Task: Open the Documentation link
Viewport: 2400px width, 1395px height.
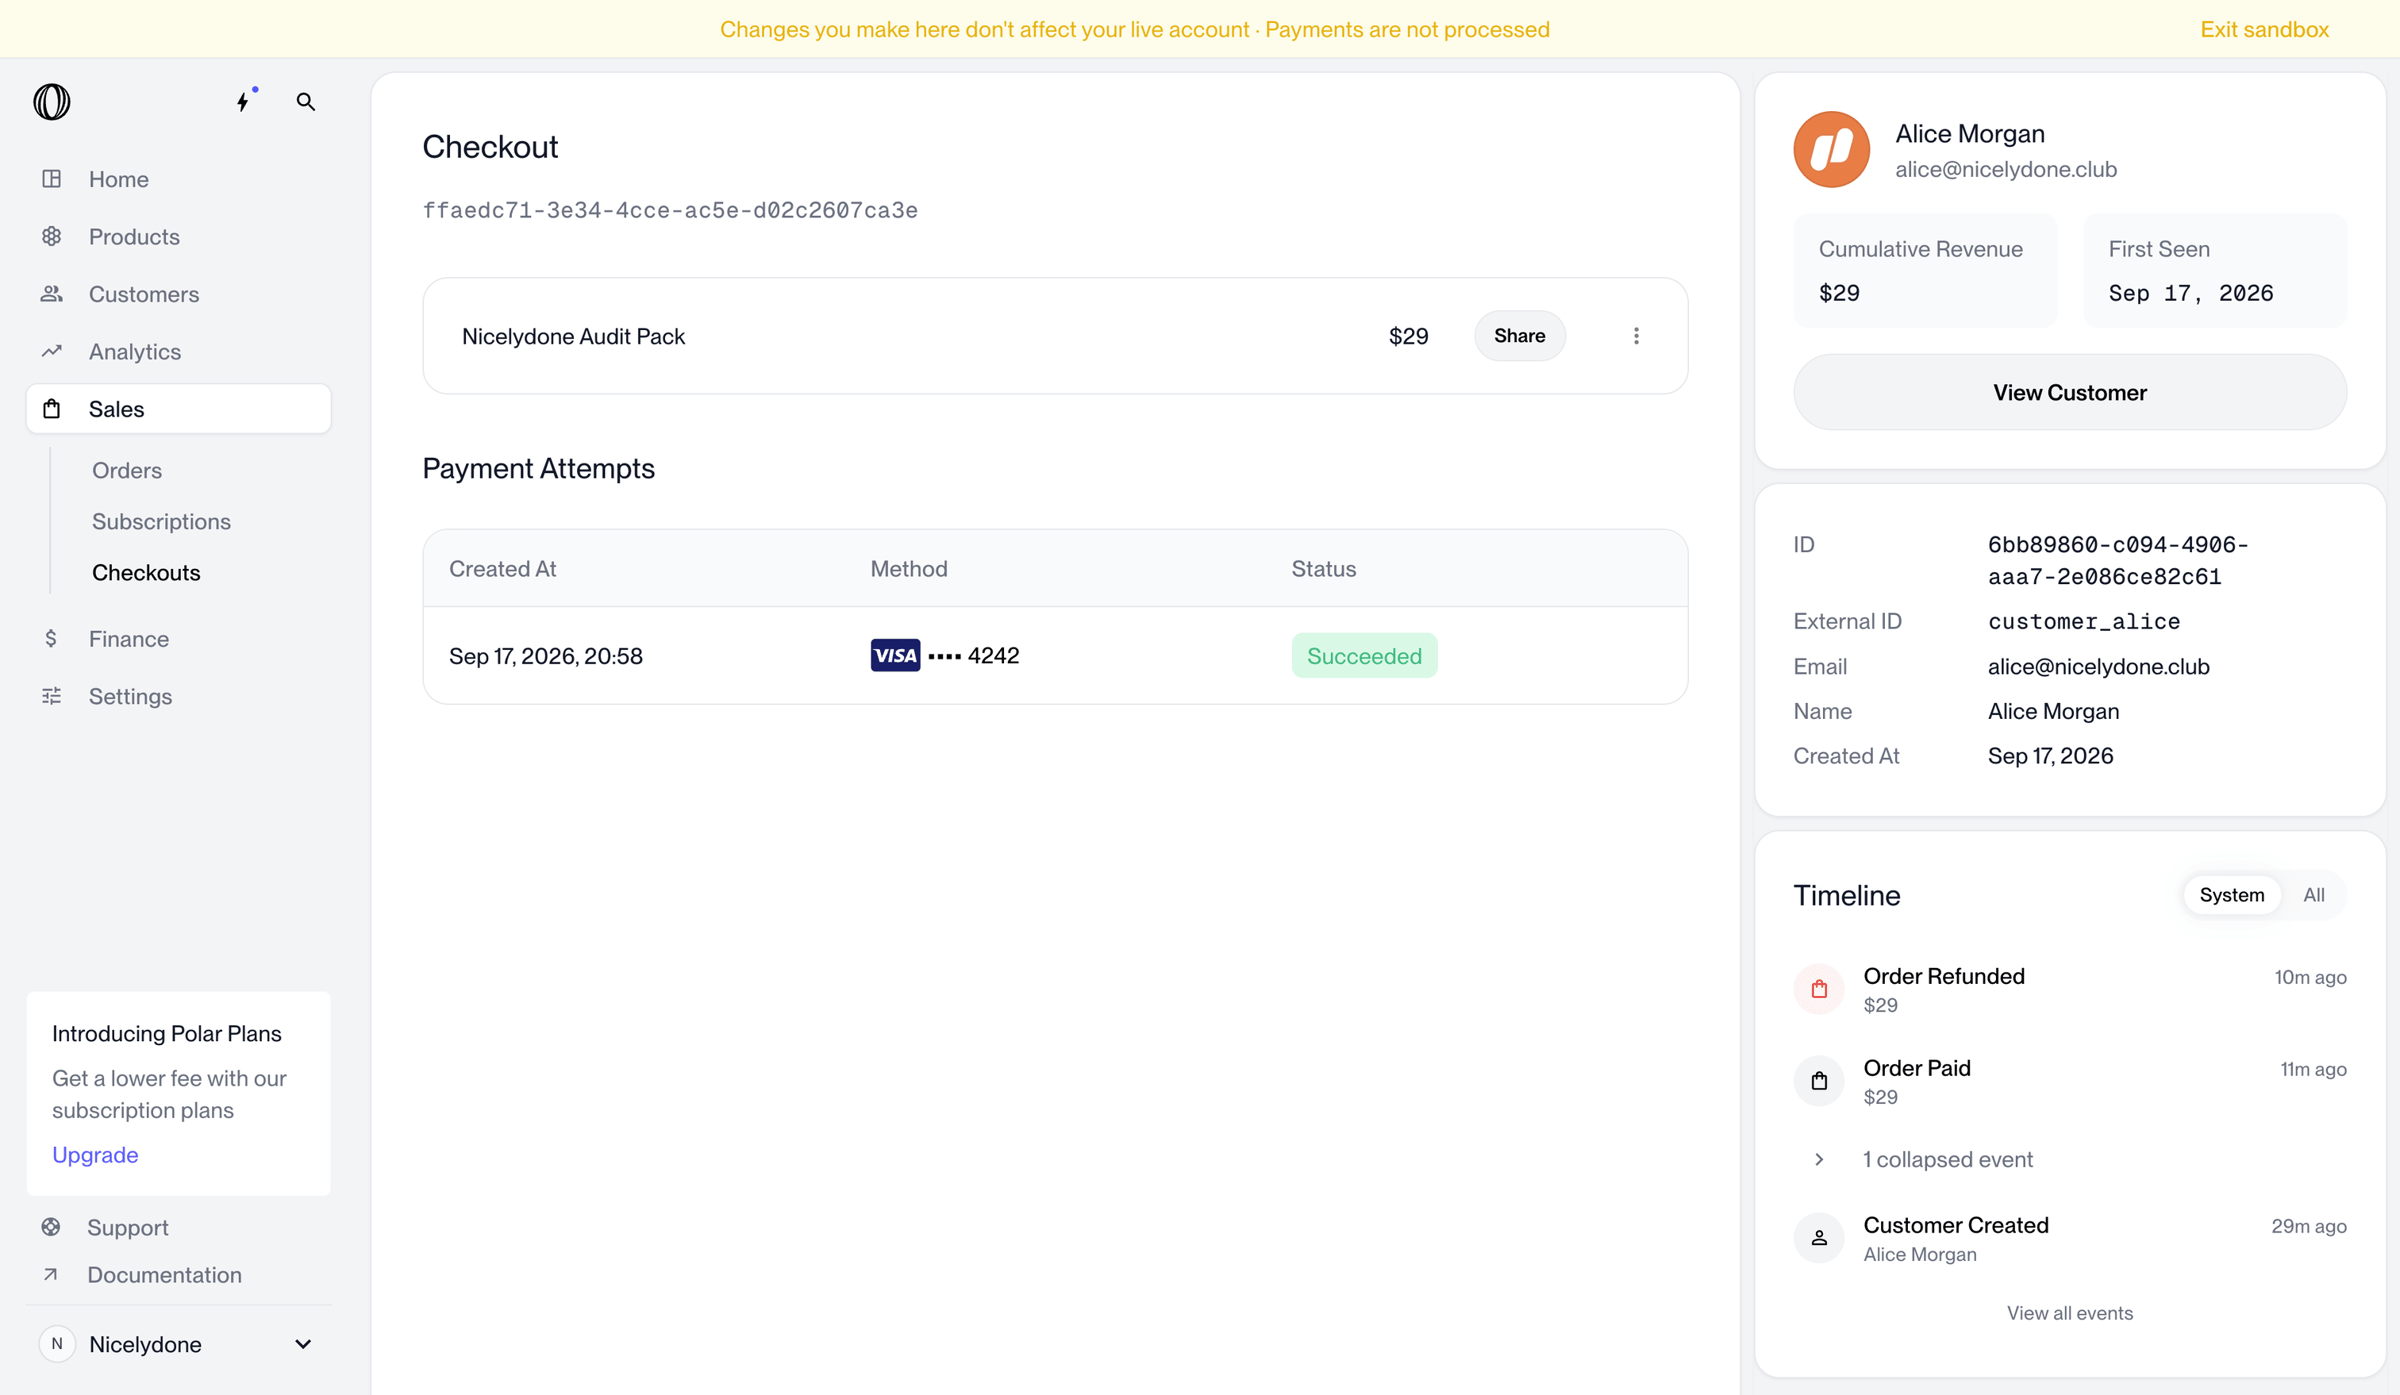Action: (x=164, y=1274)
